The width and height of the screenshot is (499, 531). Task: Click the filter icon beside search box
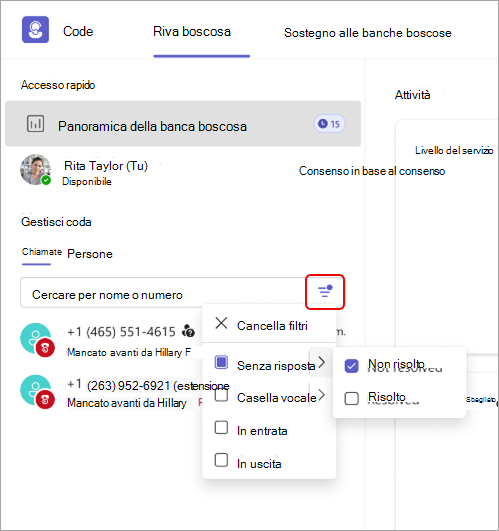pyautogui.click(x=325, y=292)
